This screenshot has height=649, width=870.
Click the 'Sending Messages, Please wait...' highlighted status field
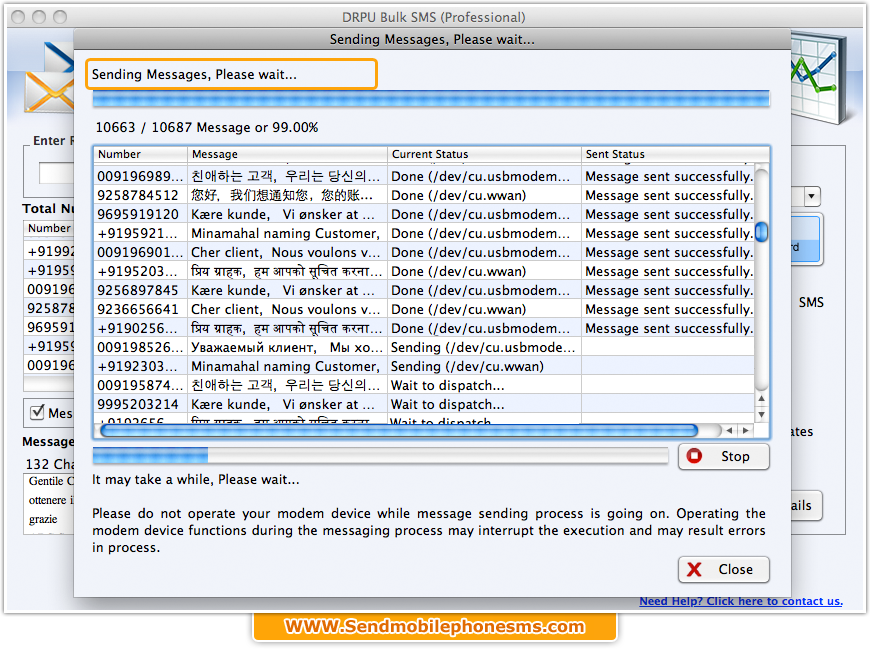pyautogui.click(x=231, y=74)
